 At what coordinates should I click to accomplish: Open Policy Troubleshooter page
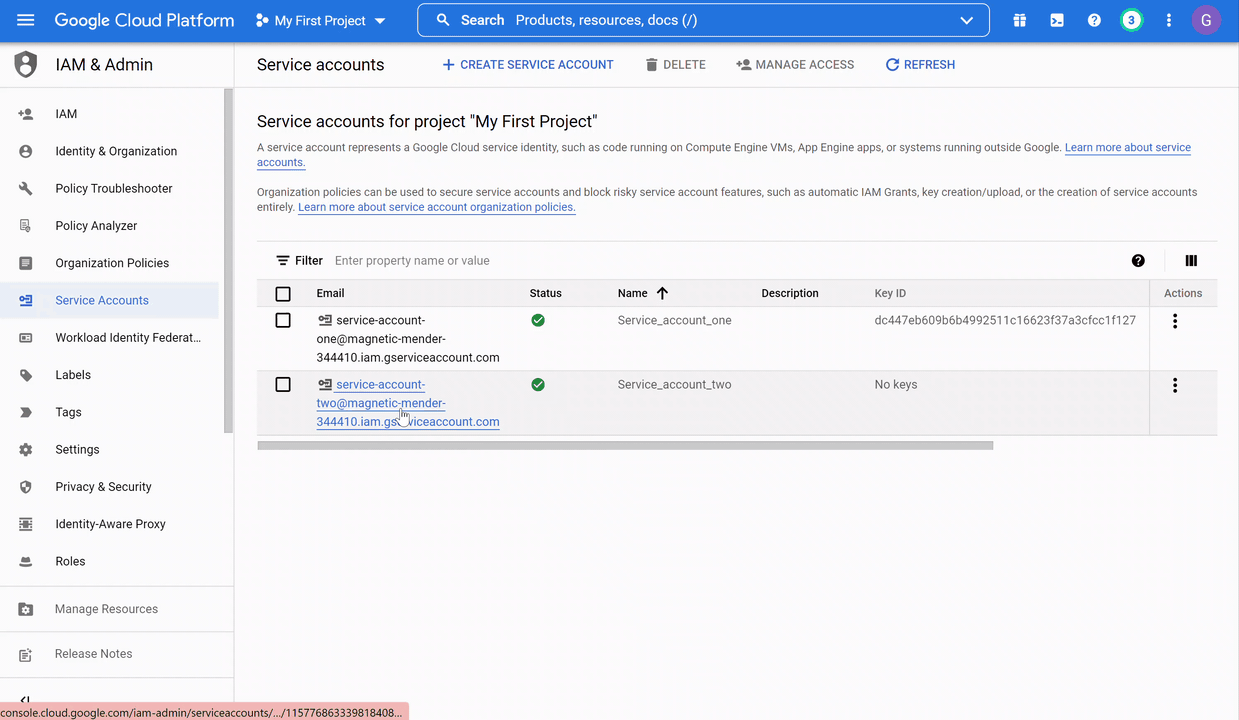[x=114, y=188]
